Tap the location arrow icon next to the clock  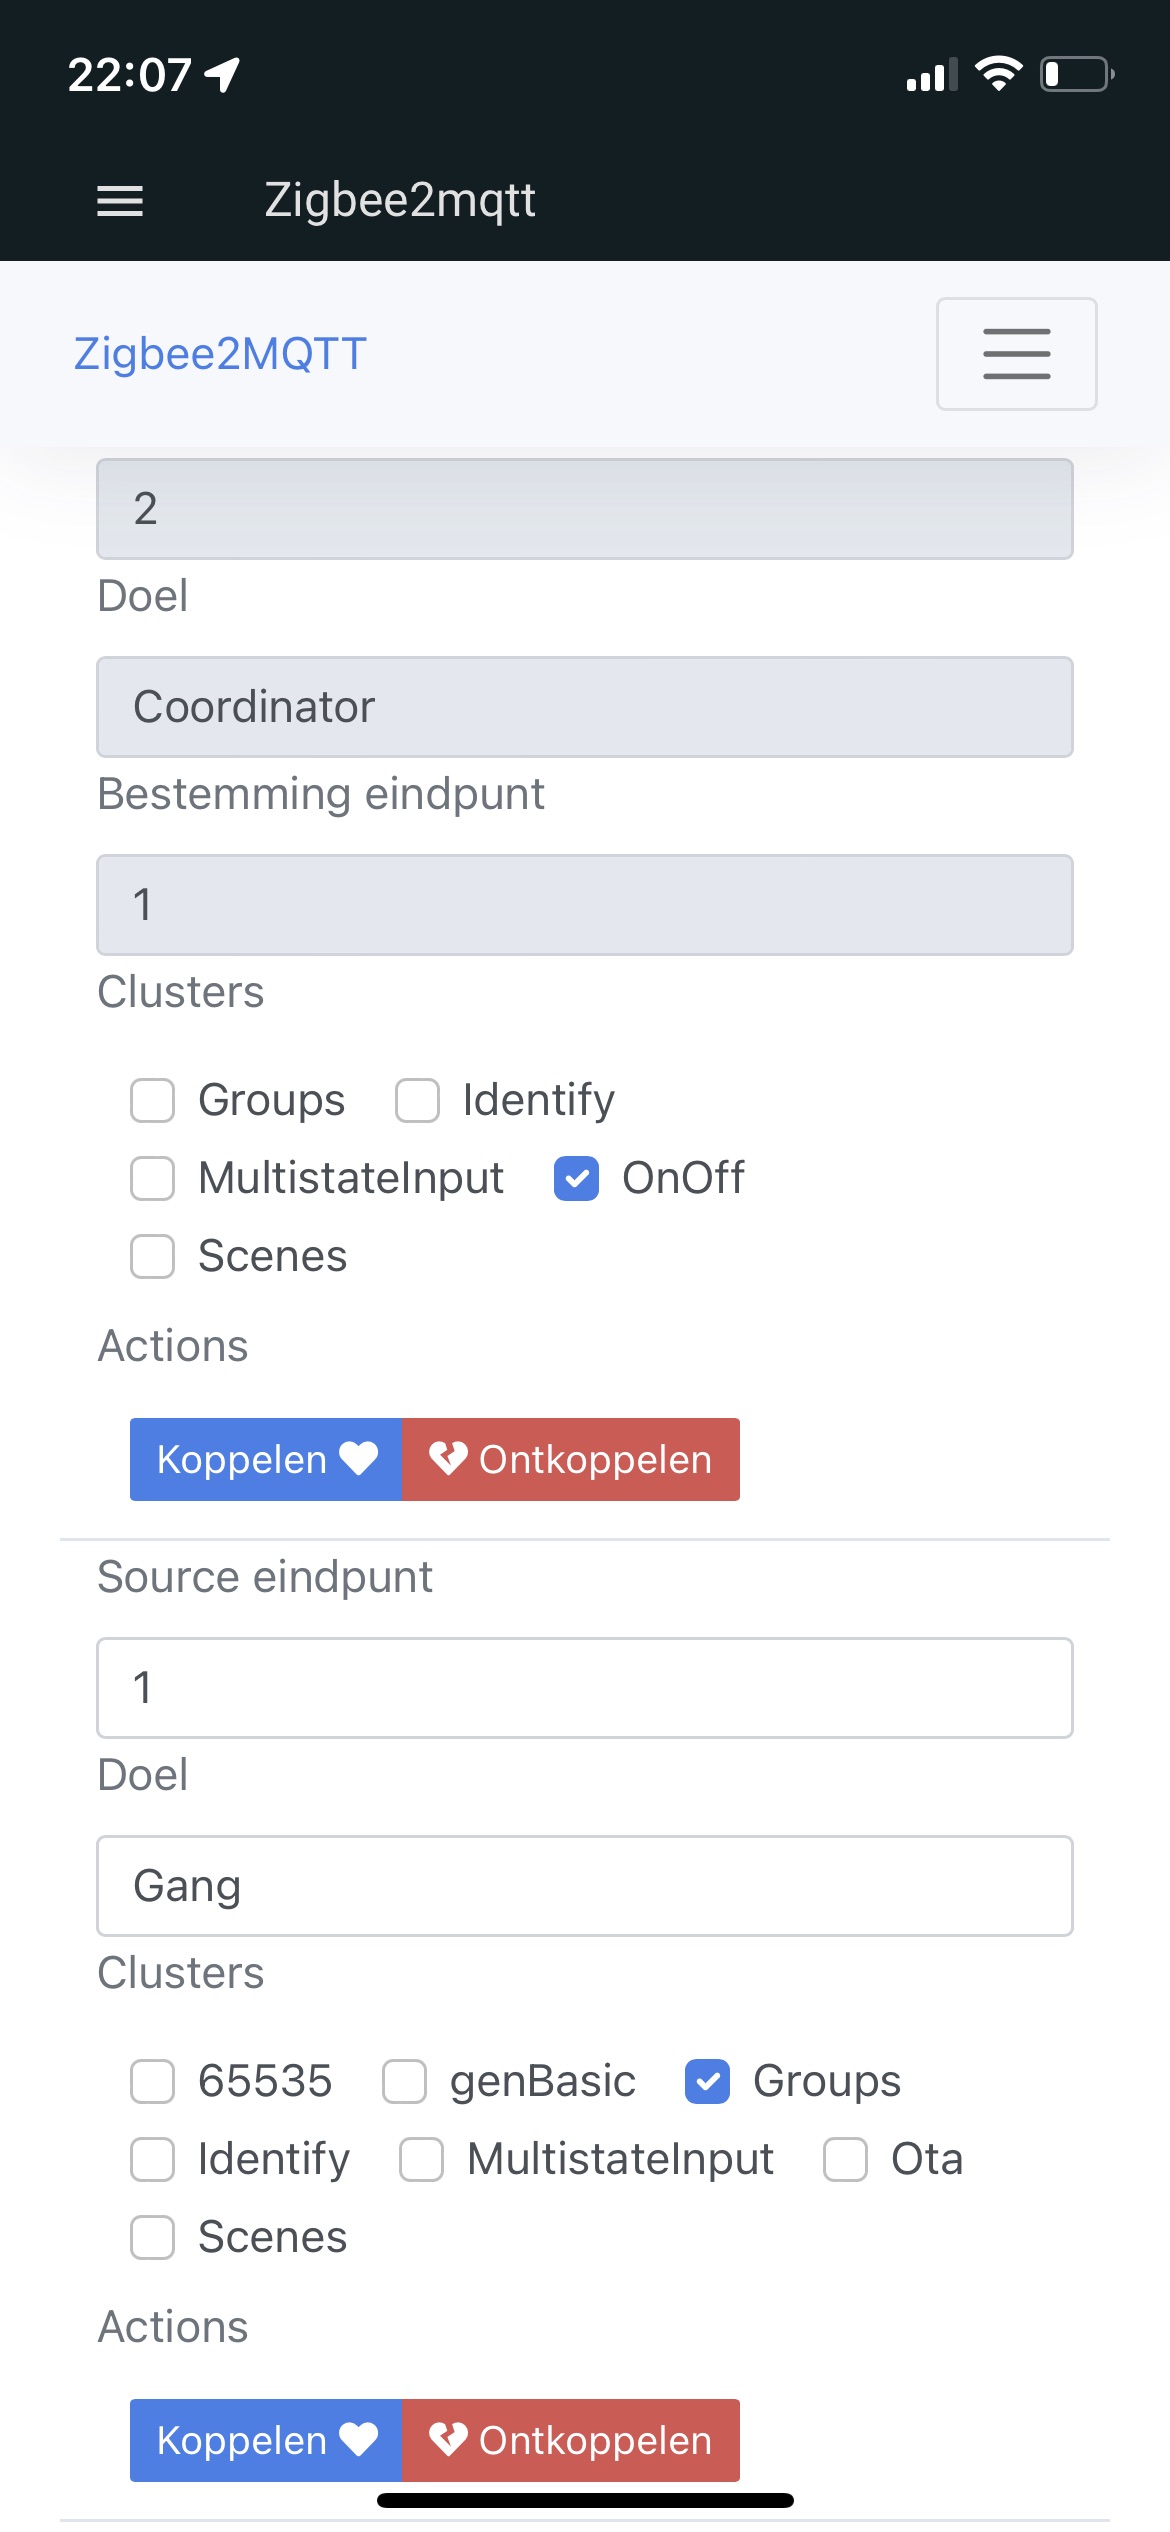tap(223, 75)
